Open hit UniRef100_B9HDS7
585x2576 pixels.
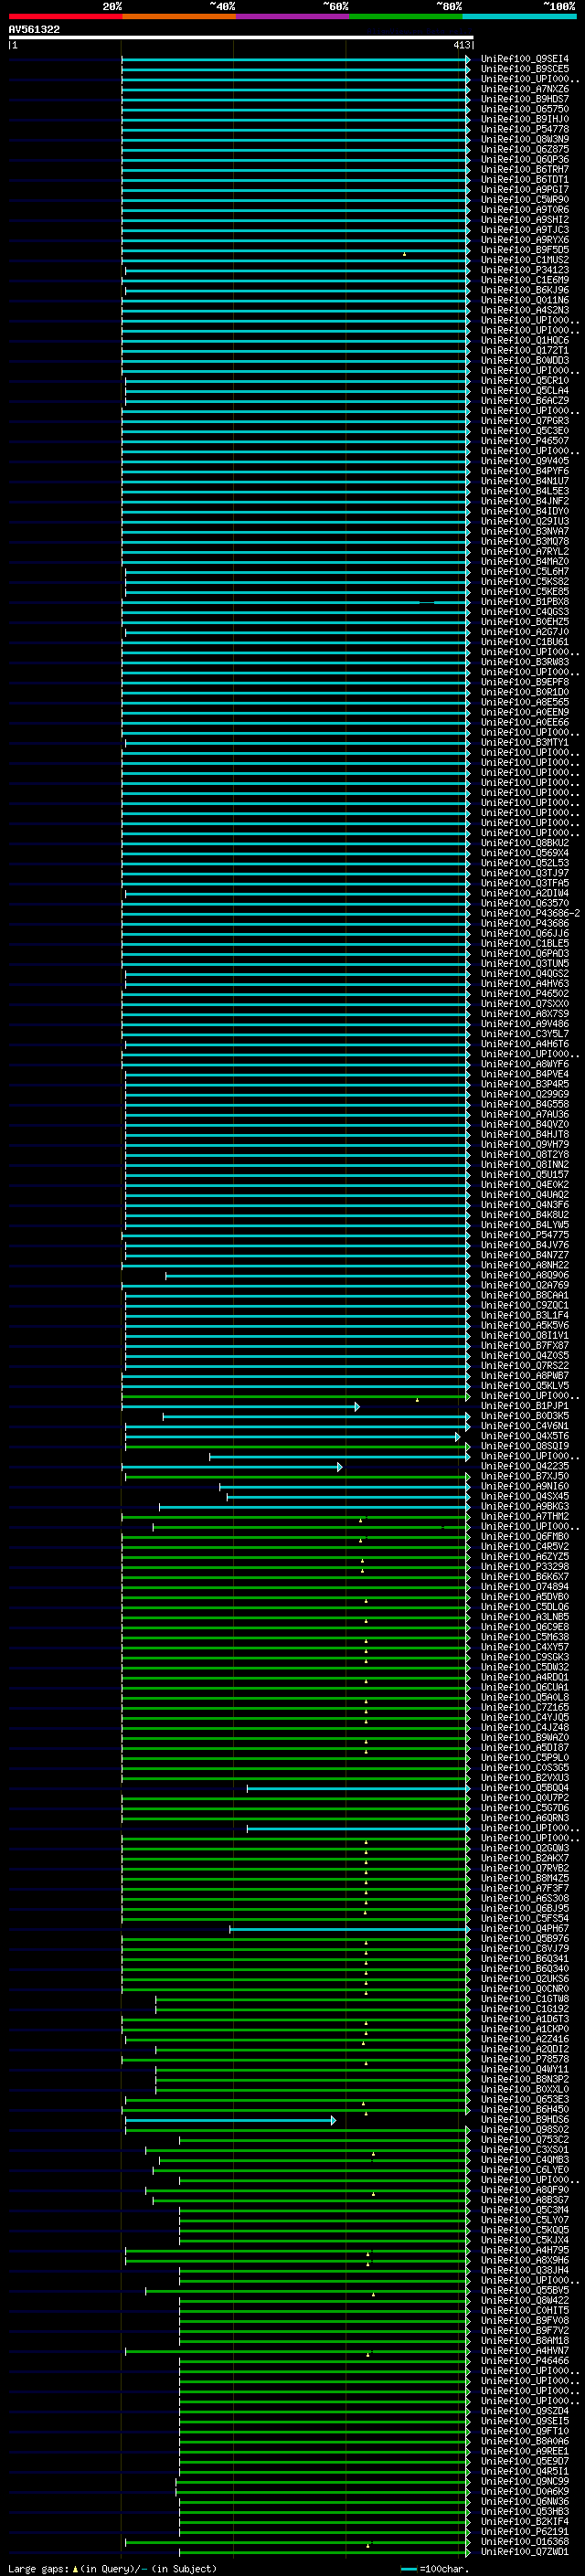(525, 99)
